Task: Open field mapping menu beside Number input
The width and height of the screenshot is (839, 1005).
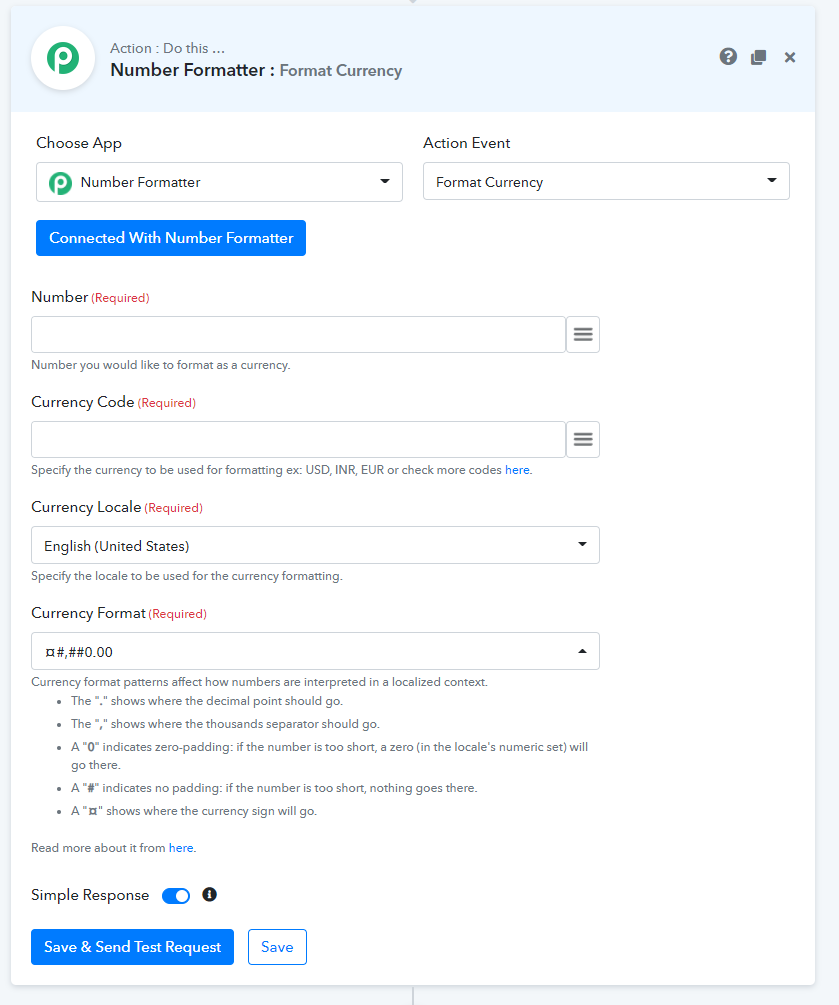Action: [x=583, y=334]
